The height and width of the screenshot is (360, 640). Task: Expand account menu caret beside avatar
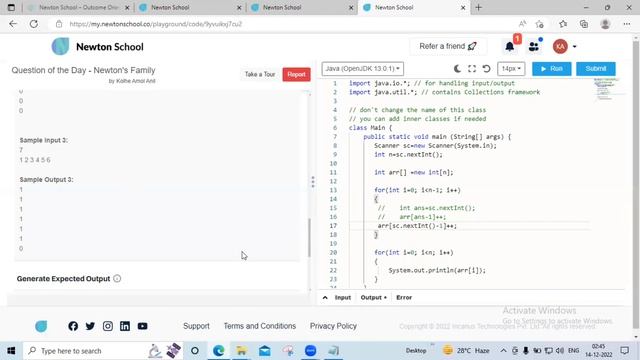[x=574, y=47]
